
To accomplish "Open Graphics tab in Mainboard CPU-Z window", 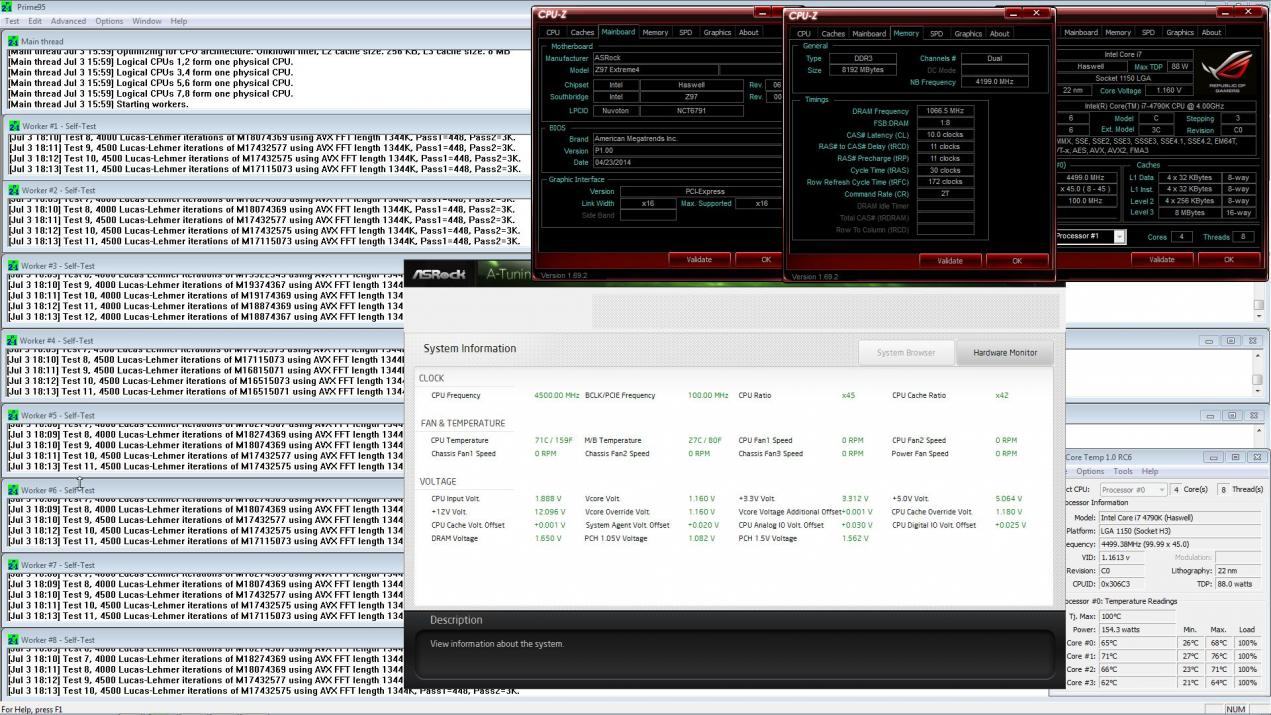I will [717, 32].
